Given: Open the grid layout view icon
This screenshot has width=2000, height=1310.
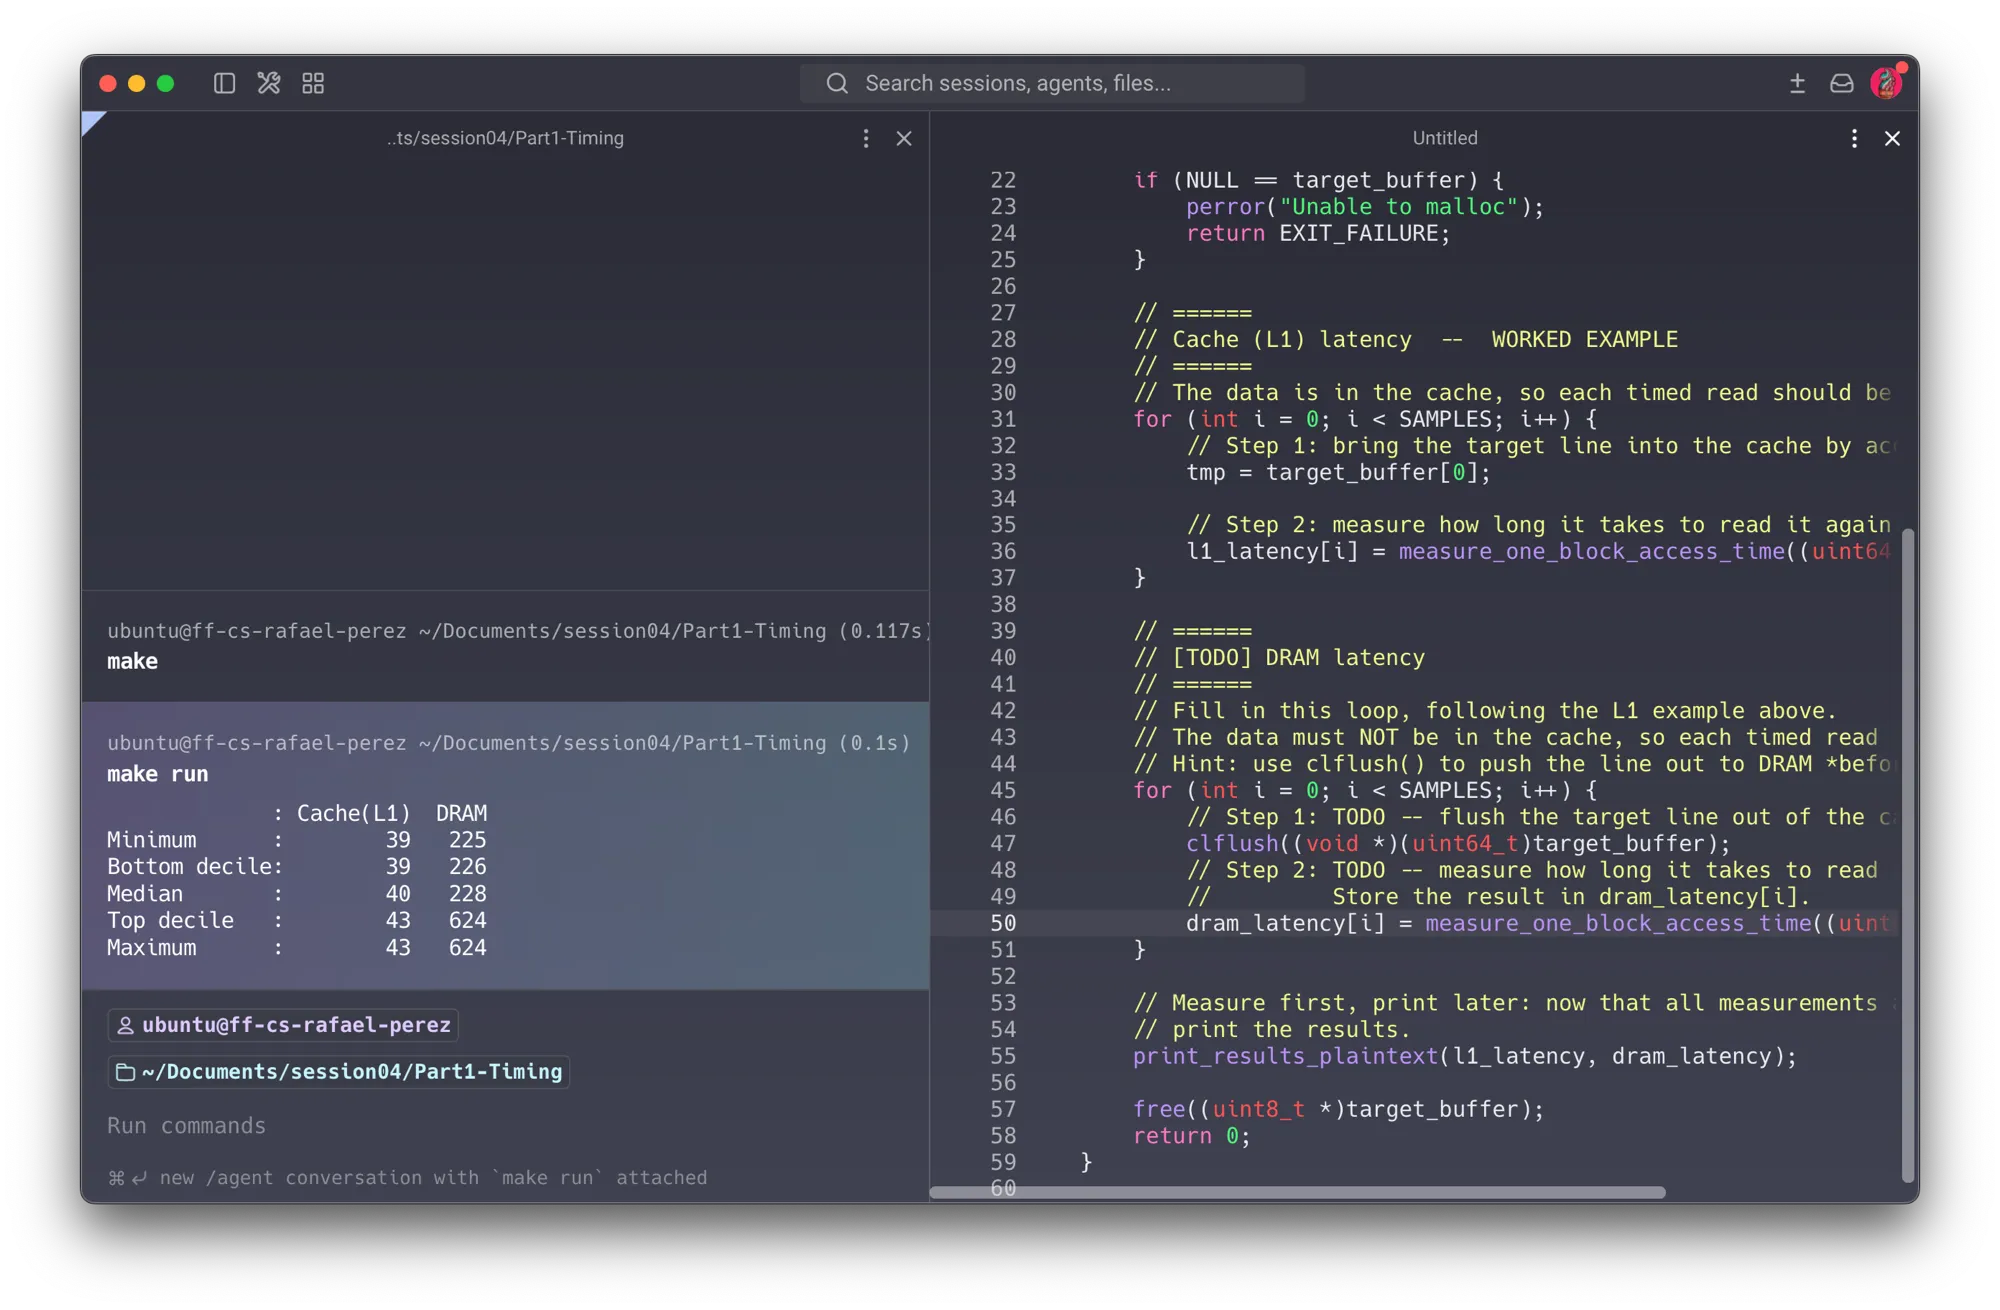Looking at the screenshot, I should pyautogui.click(x=313, y=83).
